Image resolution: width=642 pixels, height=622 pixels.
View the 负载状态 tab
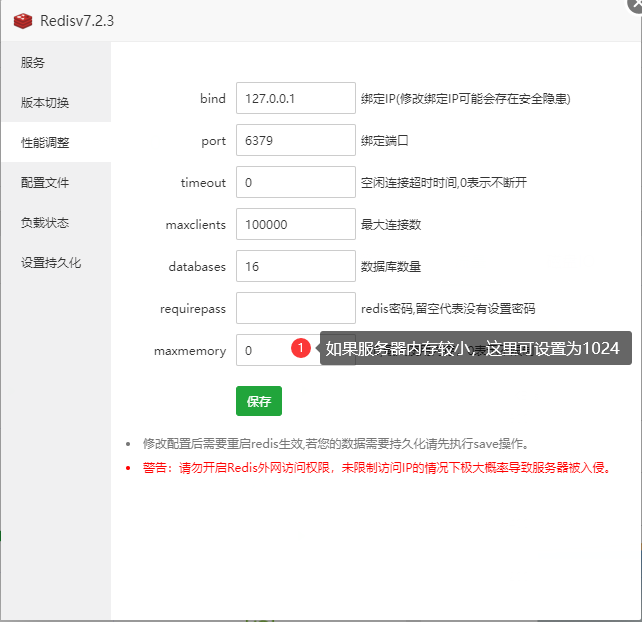pyautogui.click(x=56, y=223)
